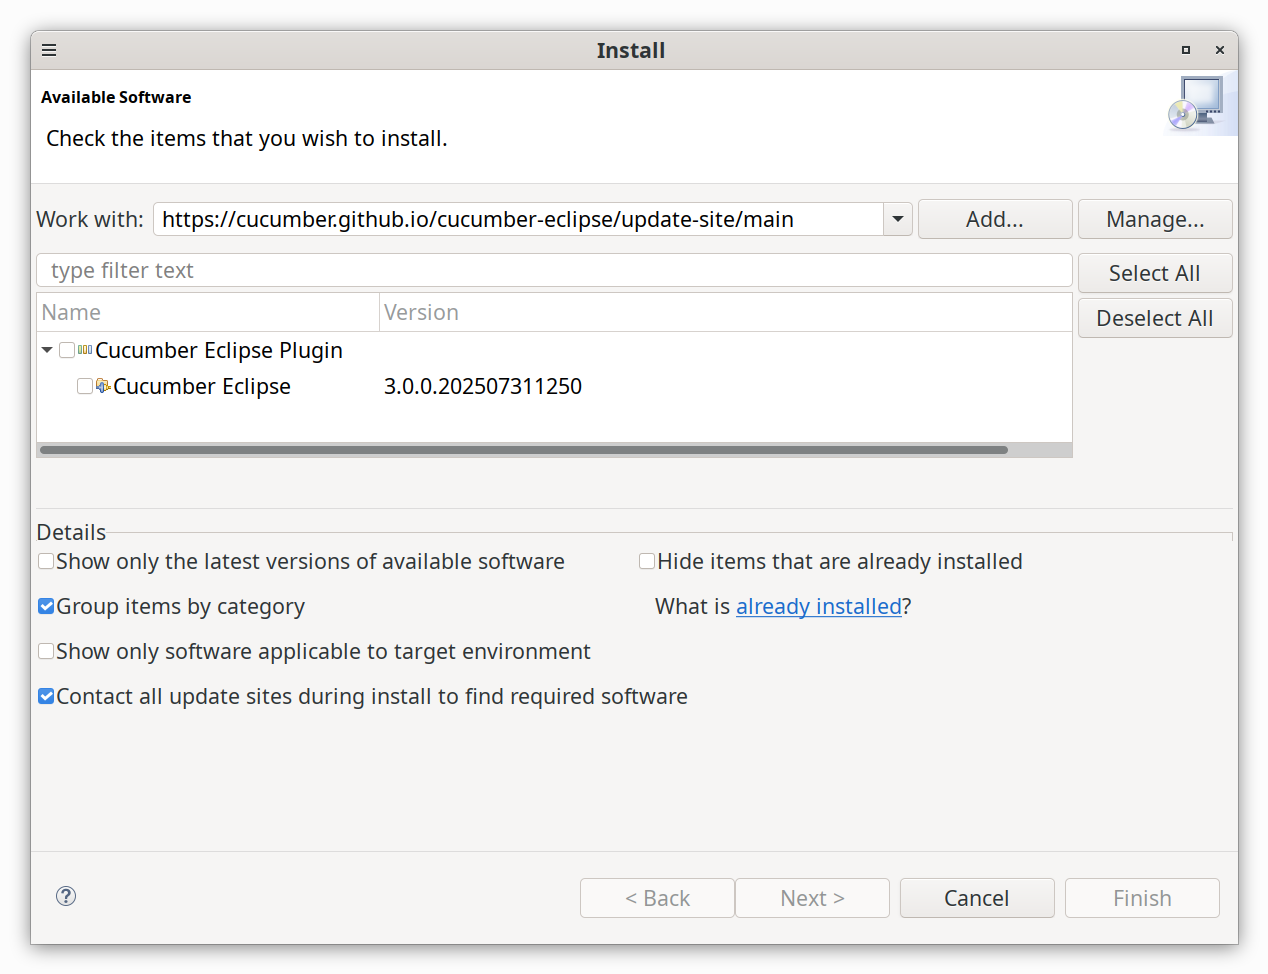Click the Cancel button

[977, 898]
